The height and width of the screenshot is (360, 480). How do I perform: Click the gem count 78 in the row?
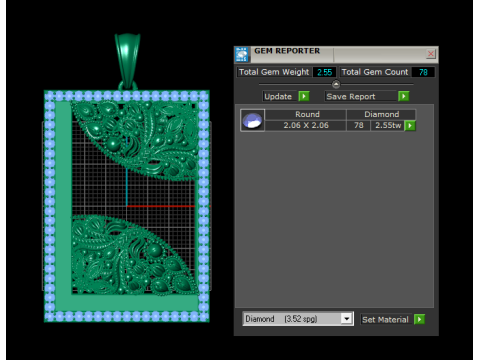click(x=359, y=125)
